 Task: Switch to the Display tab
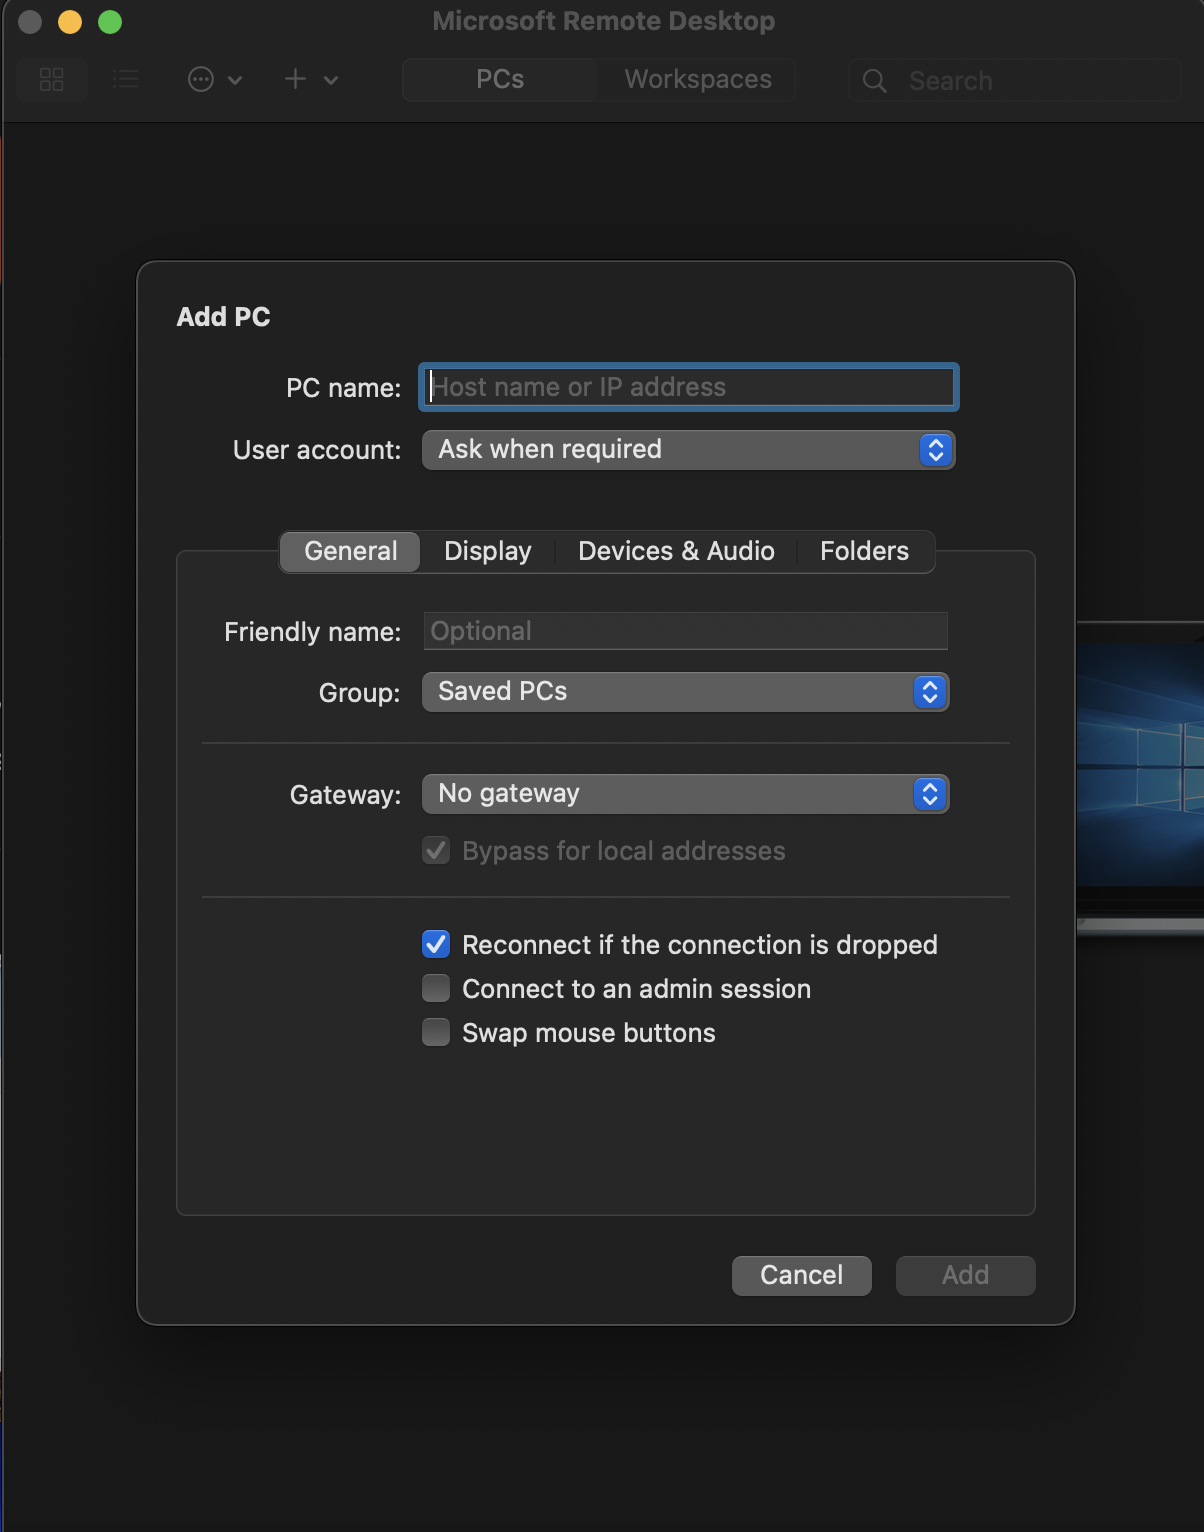(x=488, y=551)
